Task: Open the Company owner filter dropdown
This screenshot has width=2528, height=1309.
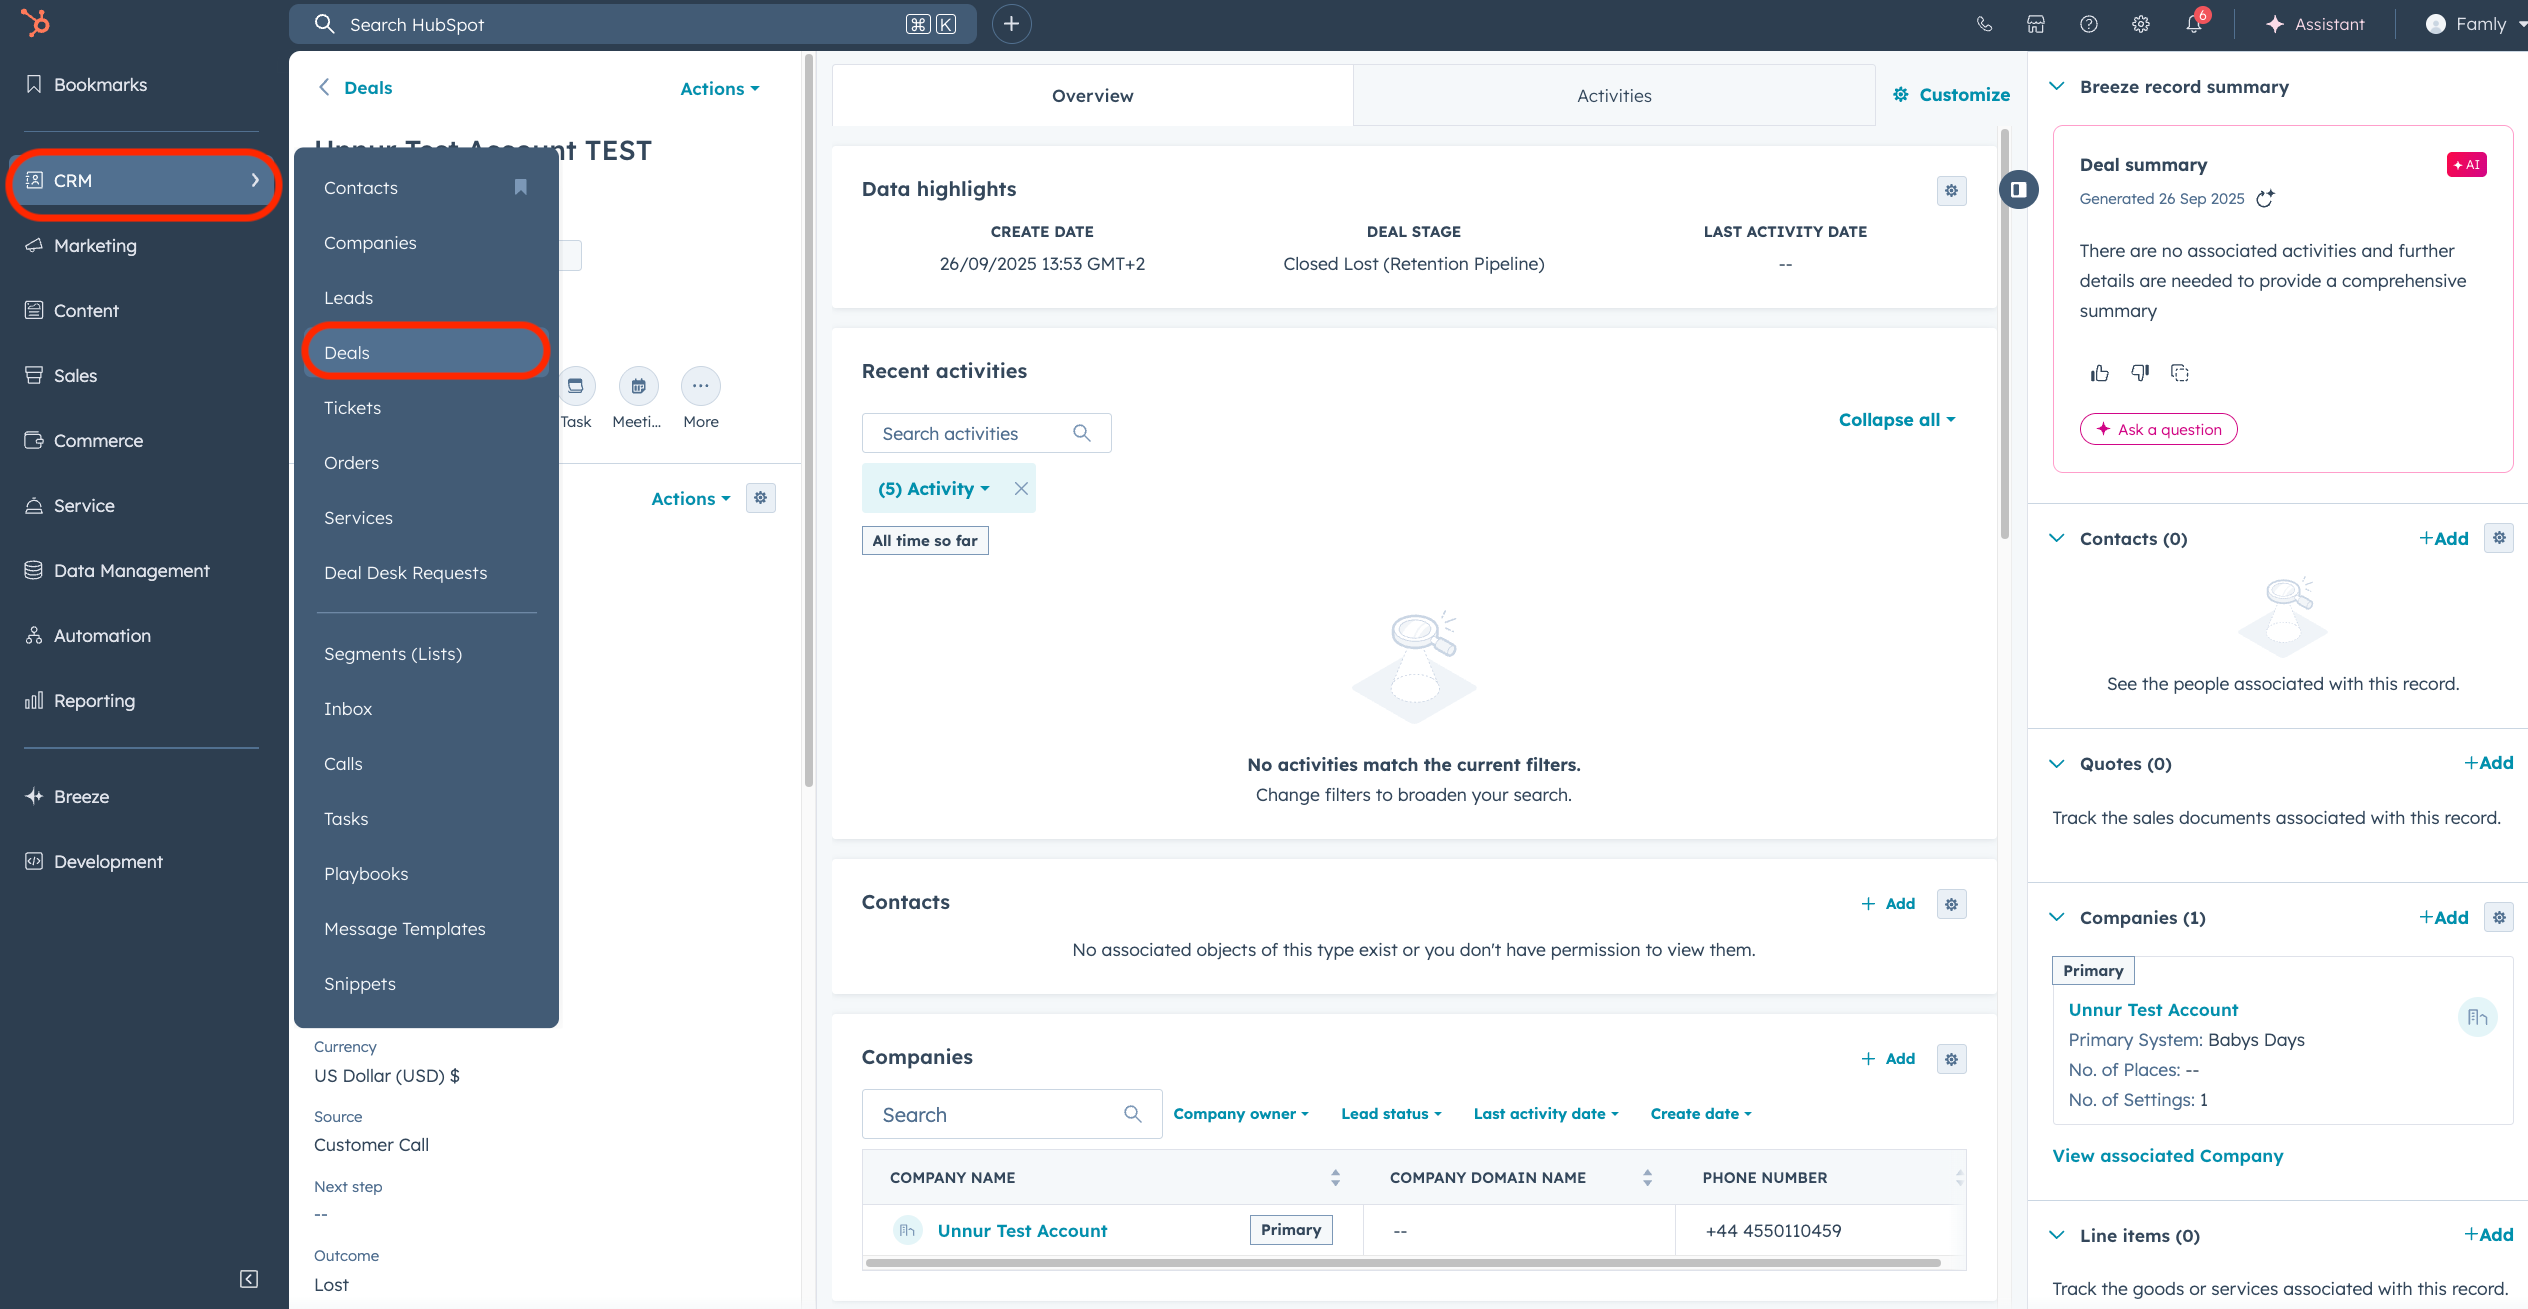Action: point(1240,1114)
